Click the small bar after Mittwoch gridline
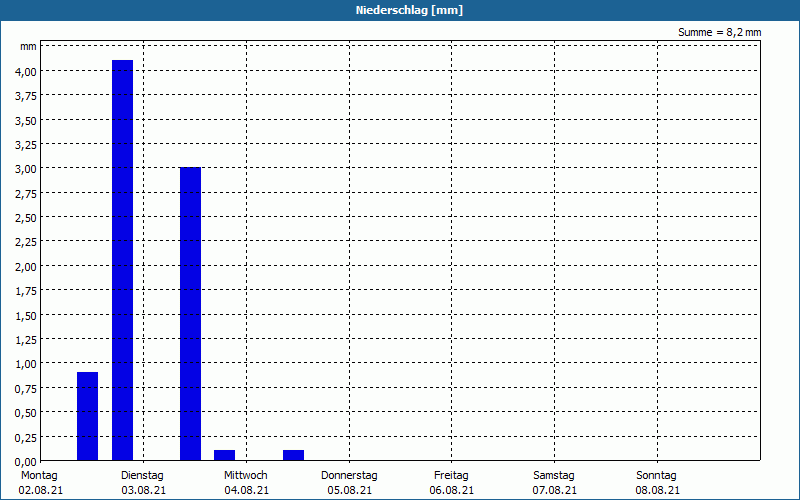This screenshot has width=800, height=500. click(293, 455)
